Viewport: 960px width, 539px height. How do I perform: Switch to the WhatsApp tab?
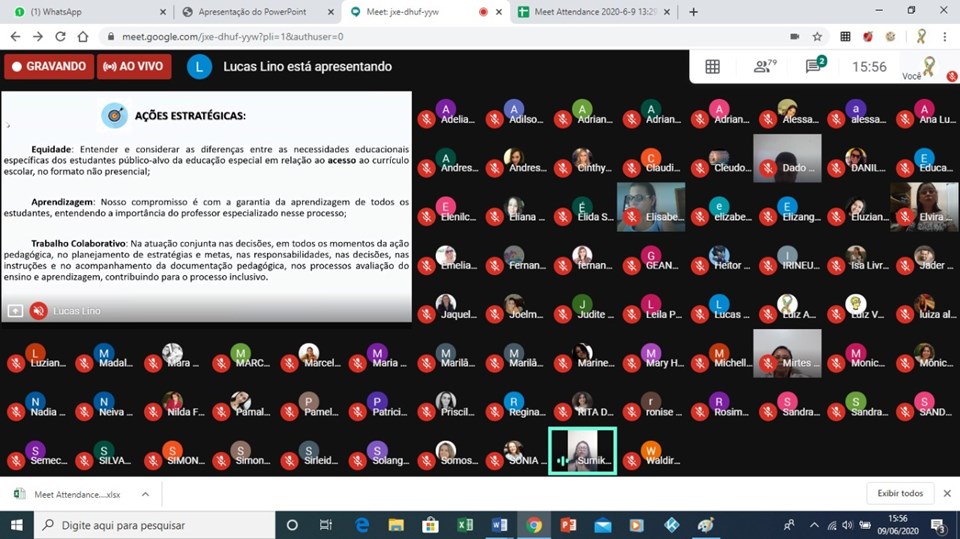point(84,12)
